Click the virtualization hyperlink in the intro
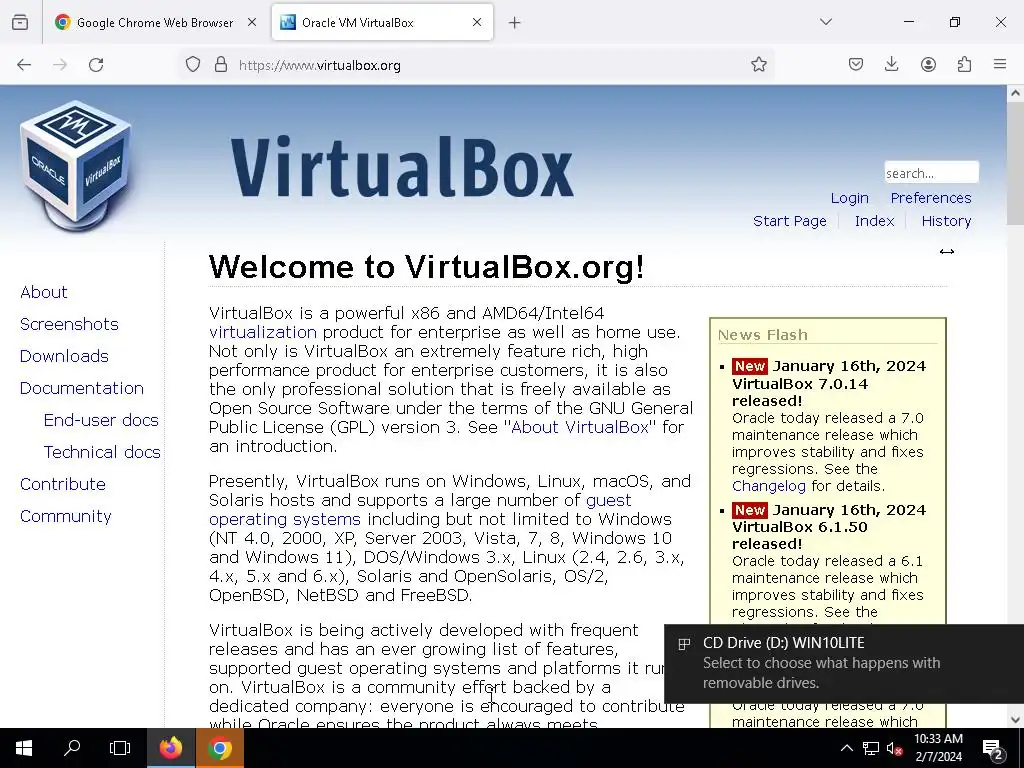This screenshot has height=768, width=1024. pyautogui.click(x=263, y=332)
